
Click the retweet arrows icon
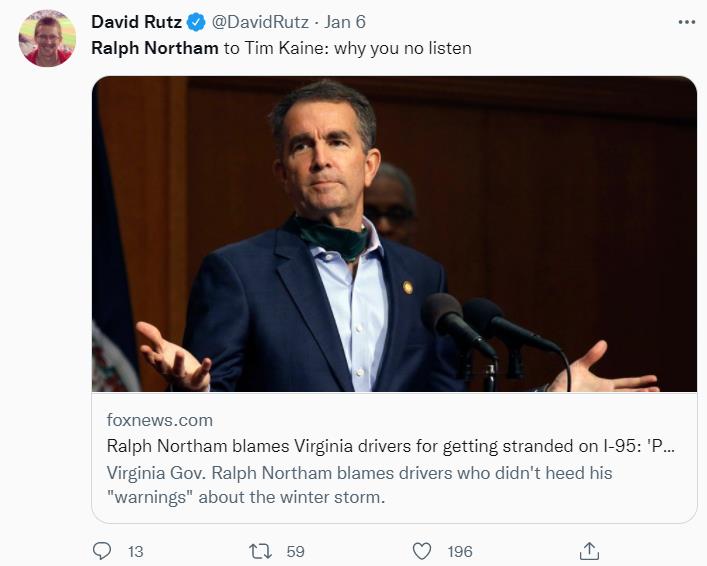(x=259, y=551)
